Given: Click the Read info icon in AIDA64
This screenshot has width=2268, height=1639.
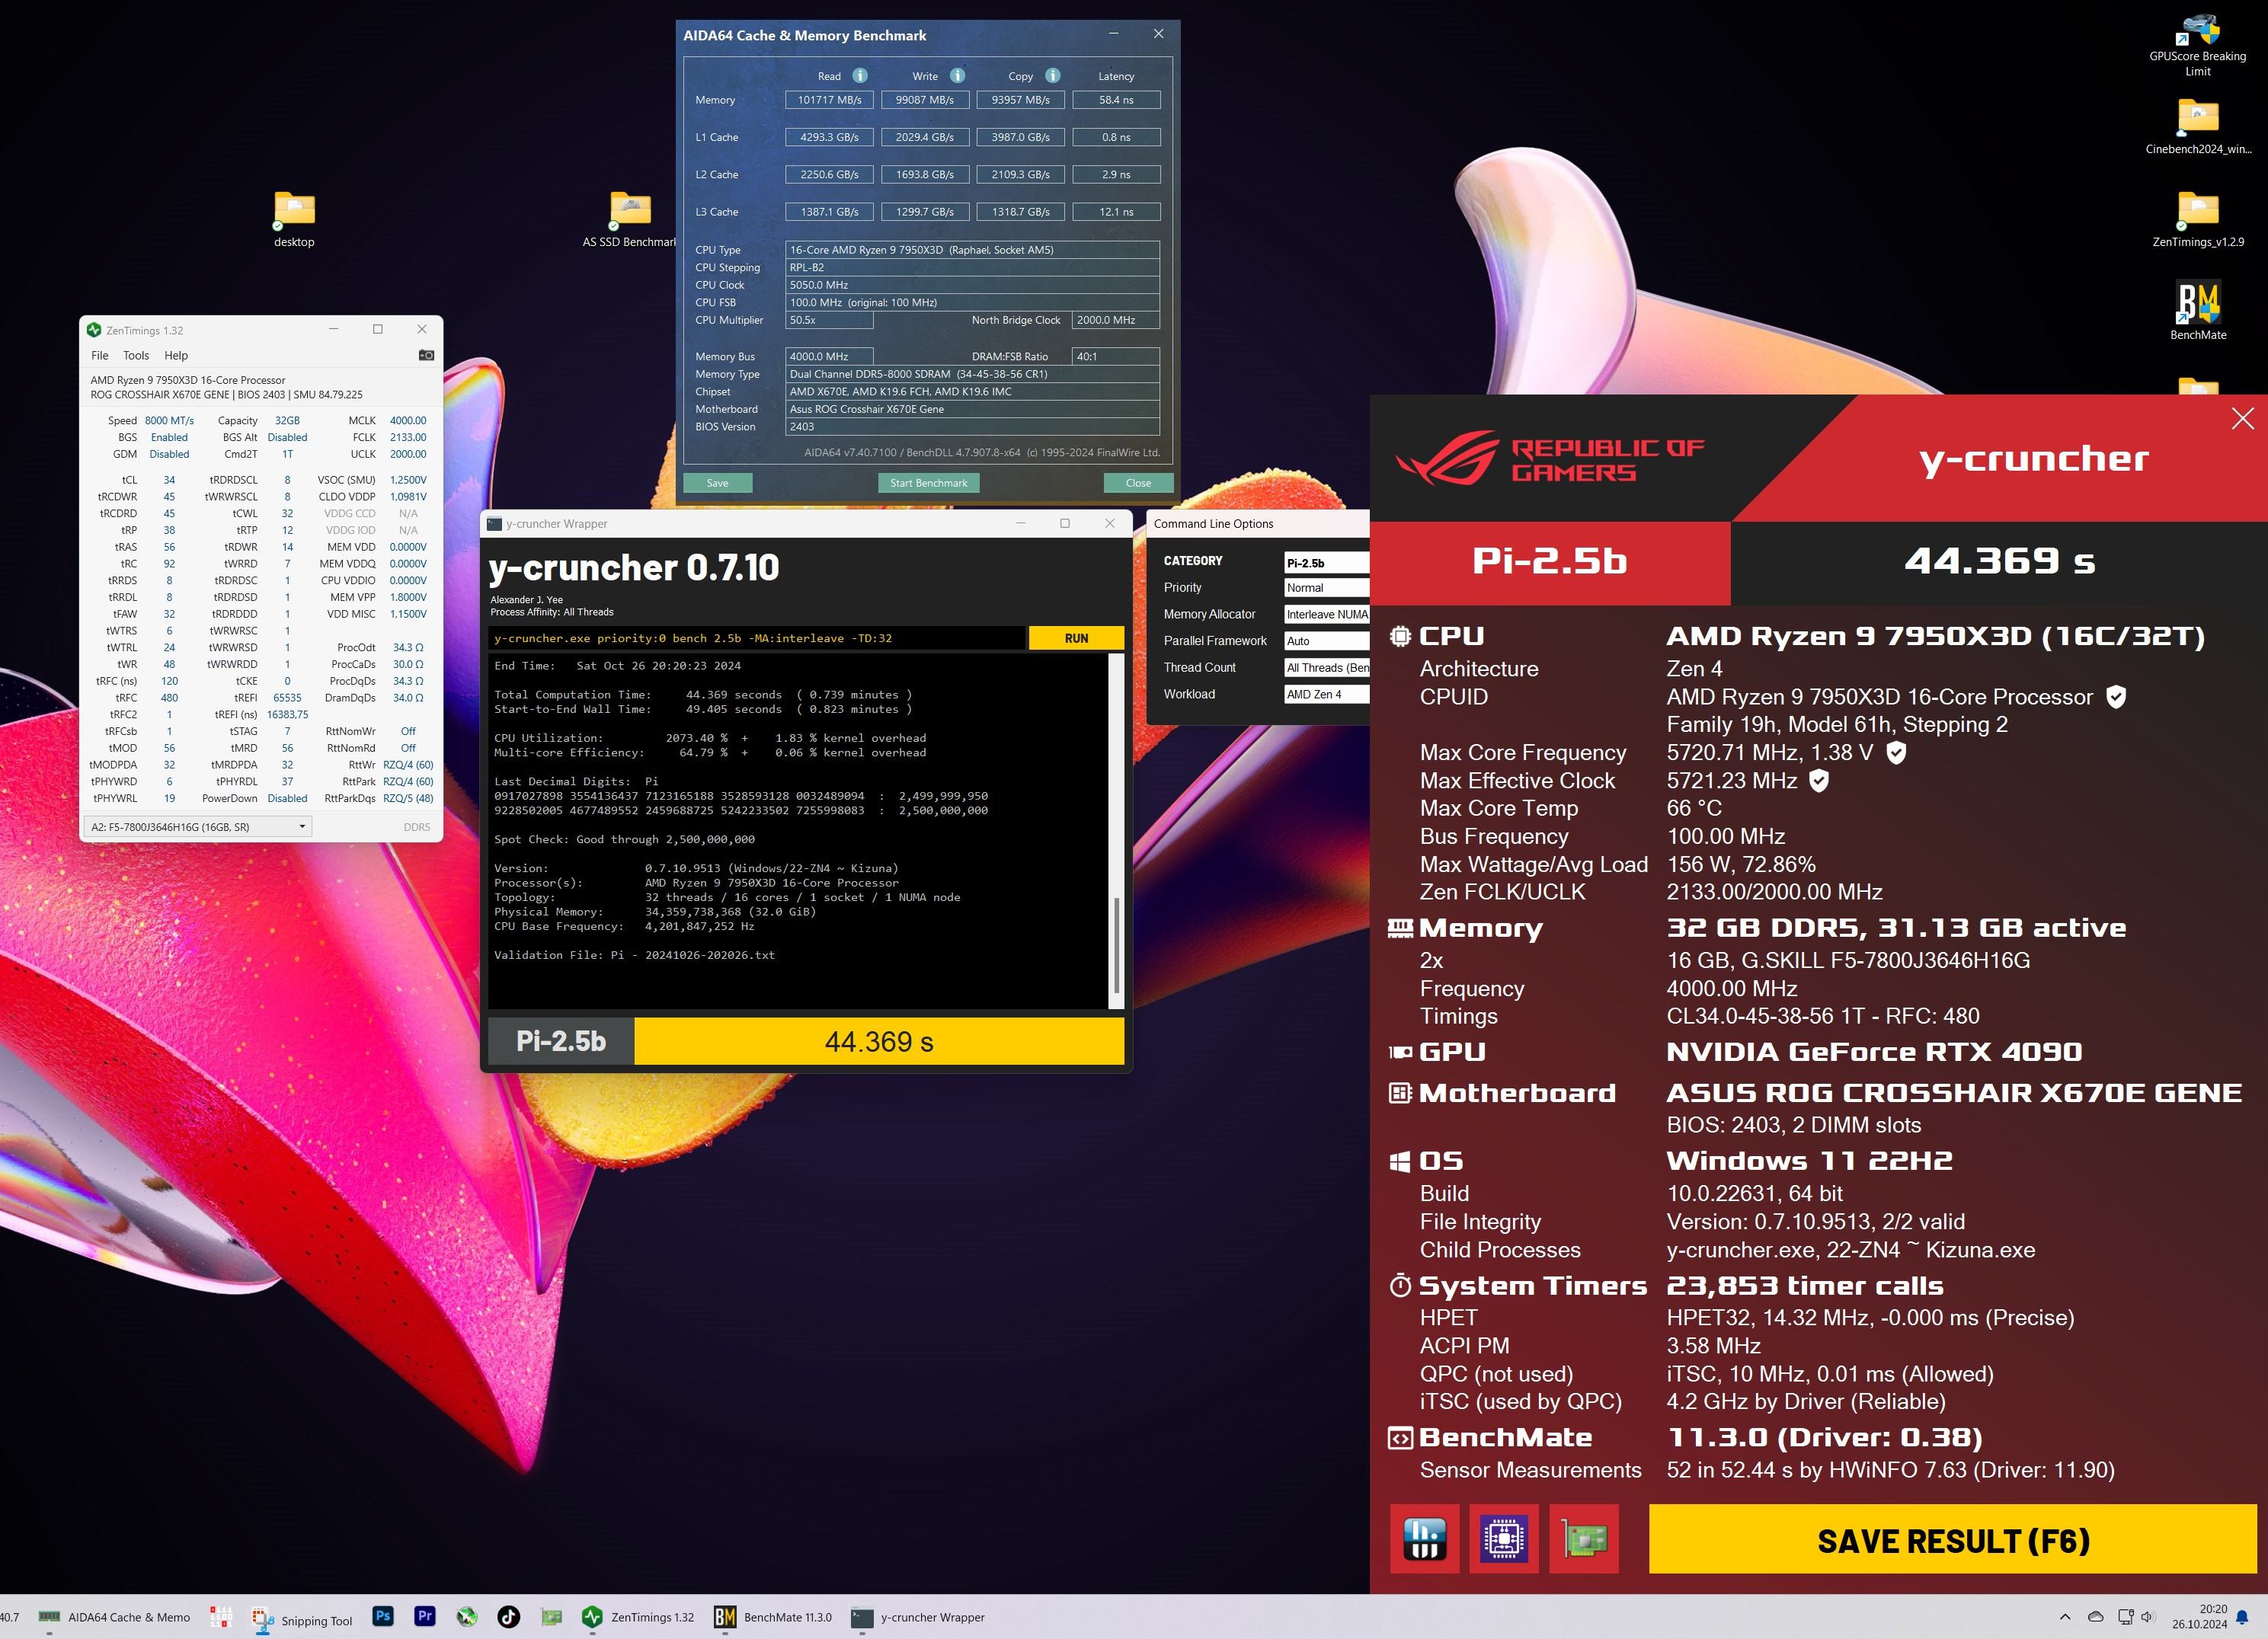Looking at the screenshot, I should [860, 76].
